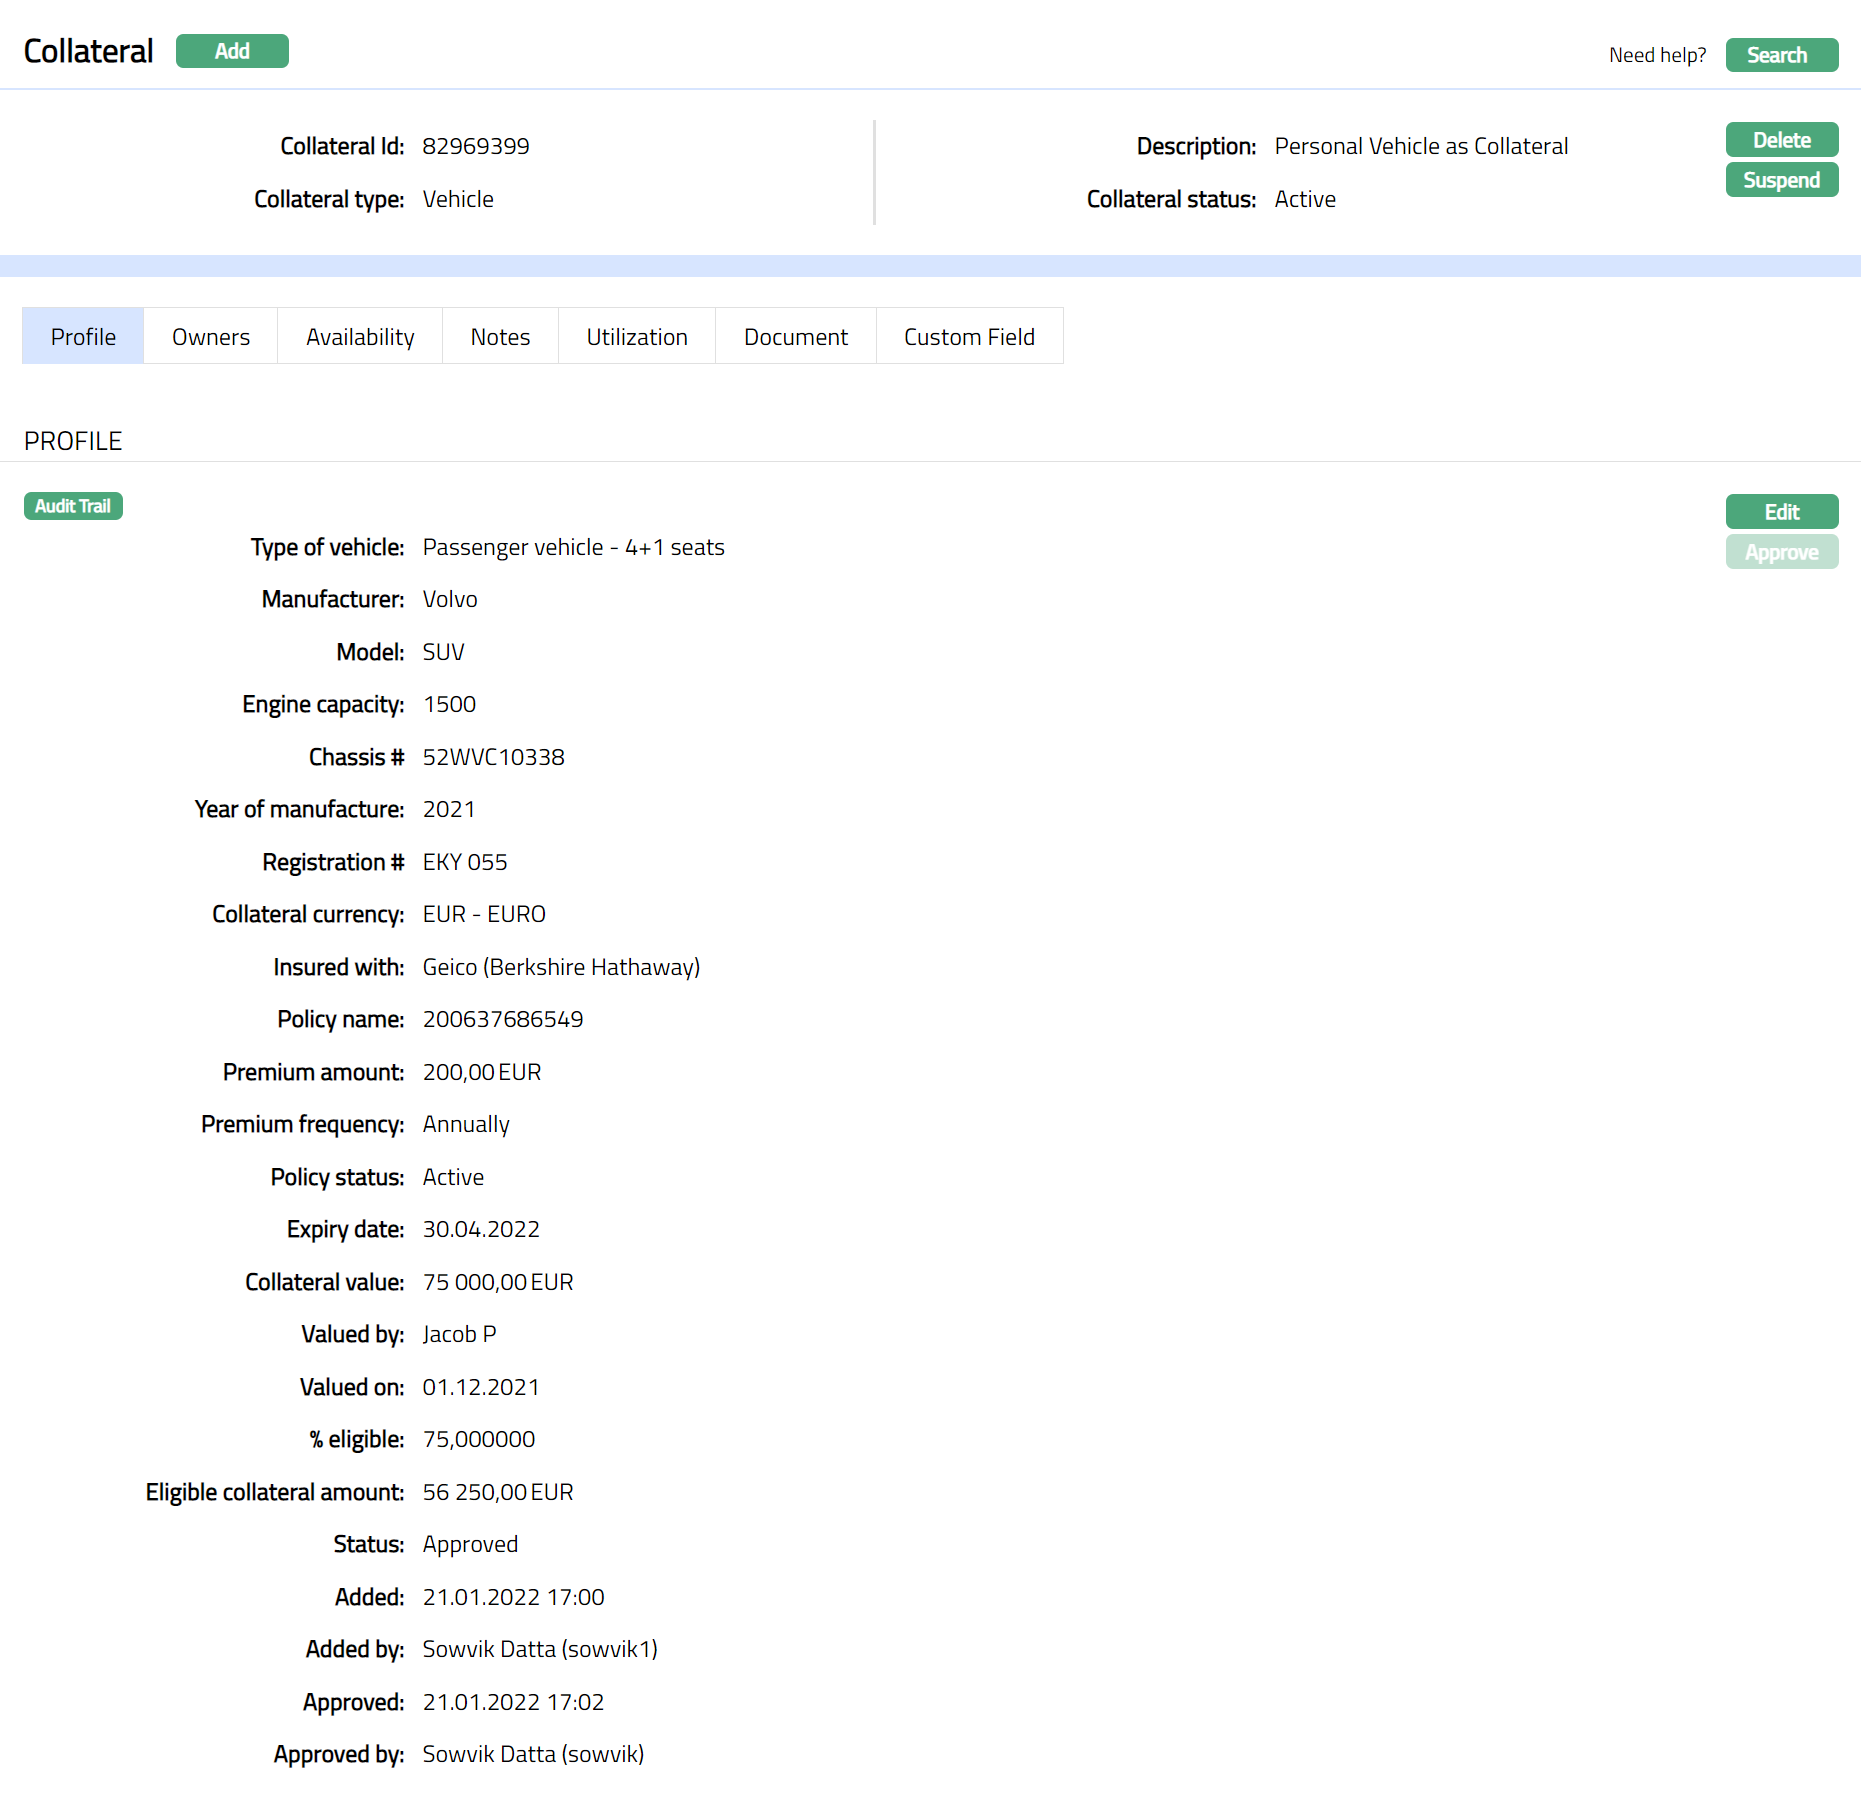Image resolution: width=1861 pixels, height=1805 pixels.
Task: Go to the Utilization tab
Action: pyautogui.click(x=637, y=337)
